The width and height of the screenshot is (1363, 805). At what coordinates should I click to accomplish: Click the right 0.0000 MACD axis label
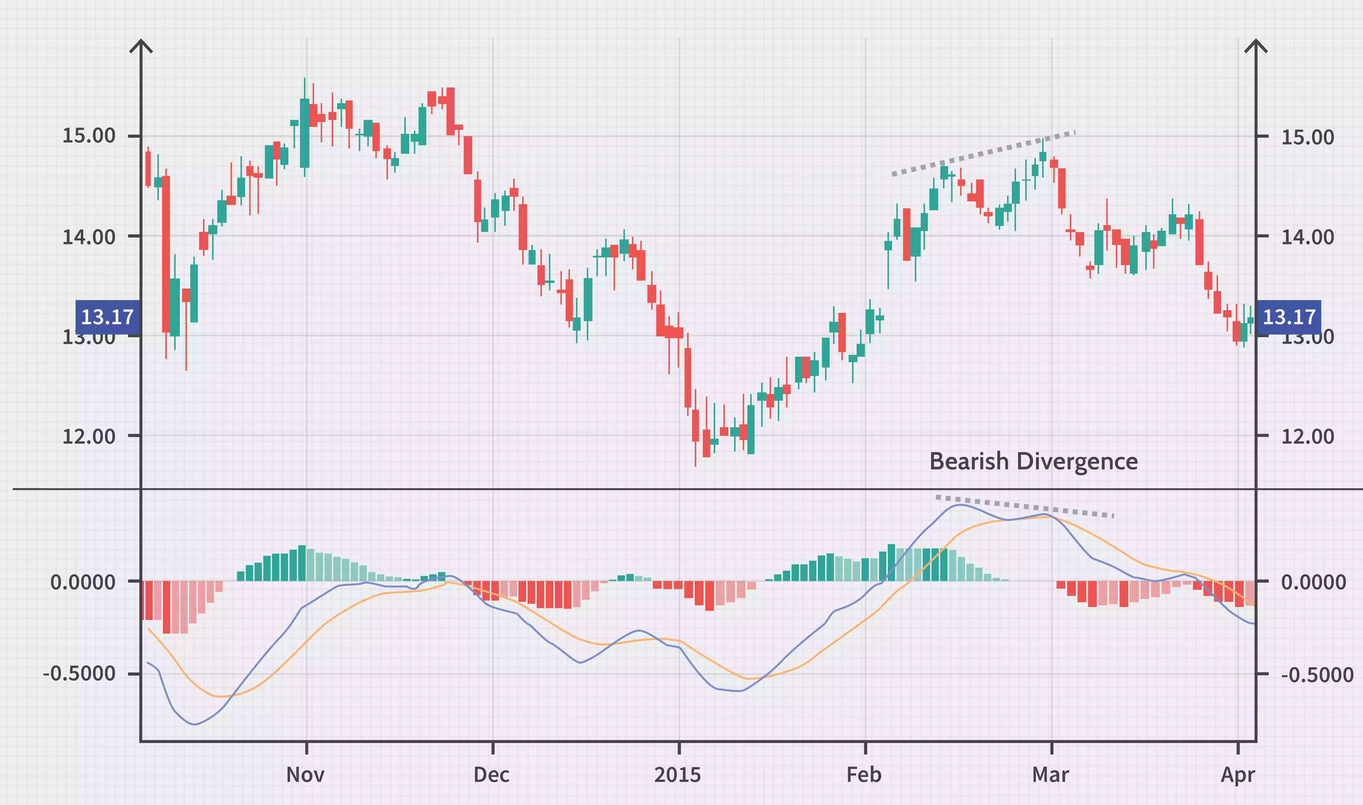(x=1313, y=582)
